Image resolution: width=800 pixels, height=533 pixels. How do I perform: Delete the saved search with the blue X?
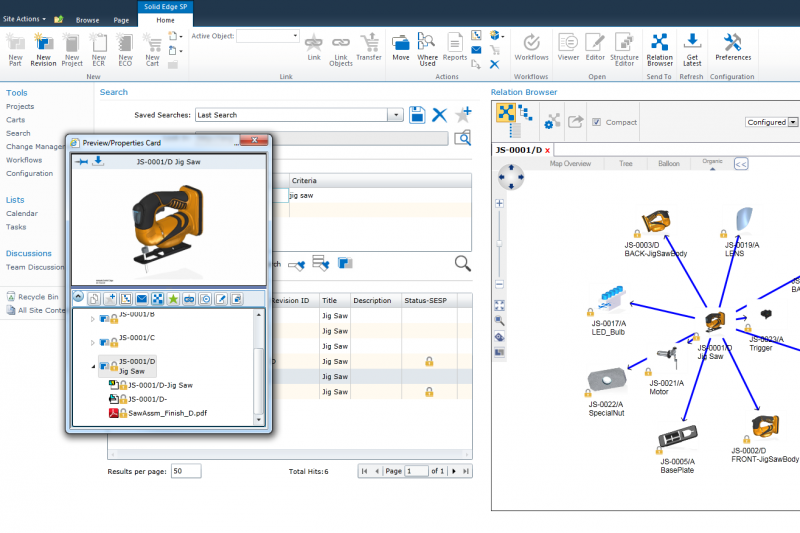(x=439, y=115)
